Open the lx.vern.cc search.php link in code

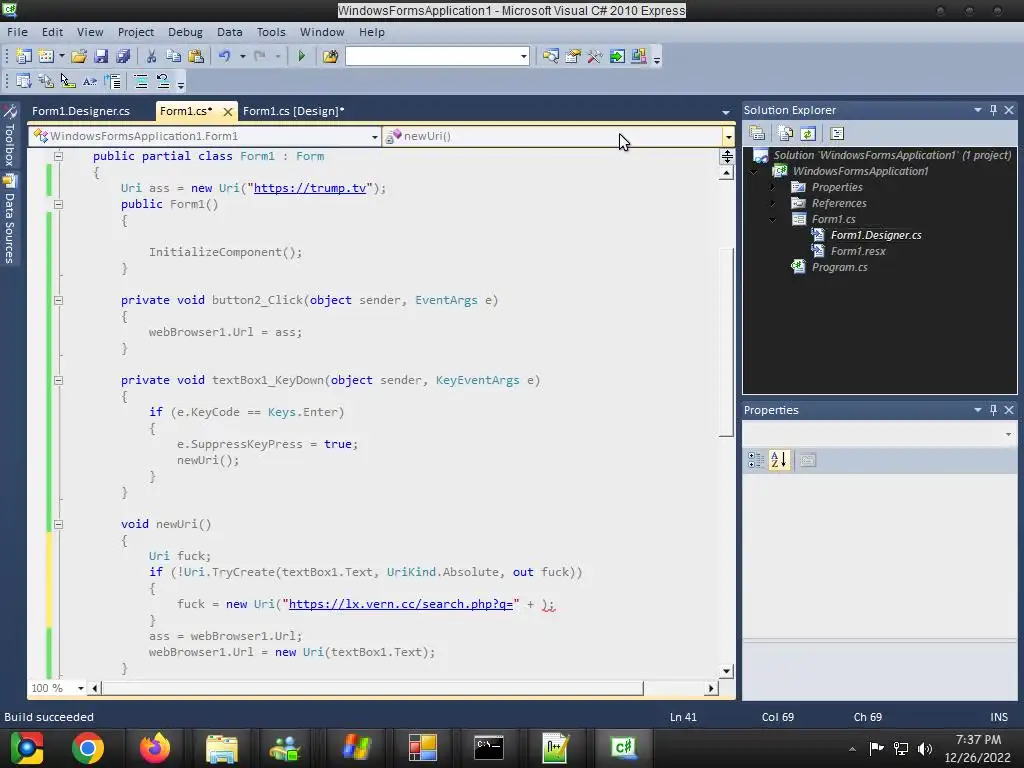[x=401, y=604]
